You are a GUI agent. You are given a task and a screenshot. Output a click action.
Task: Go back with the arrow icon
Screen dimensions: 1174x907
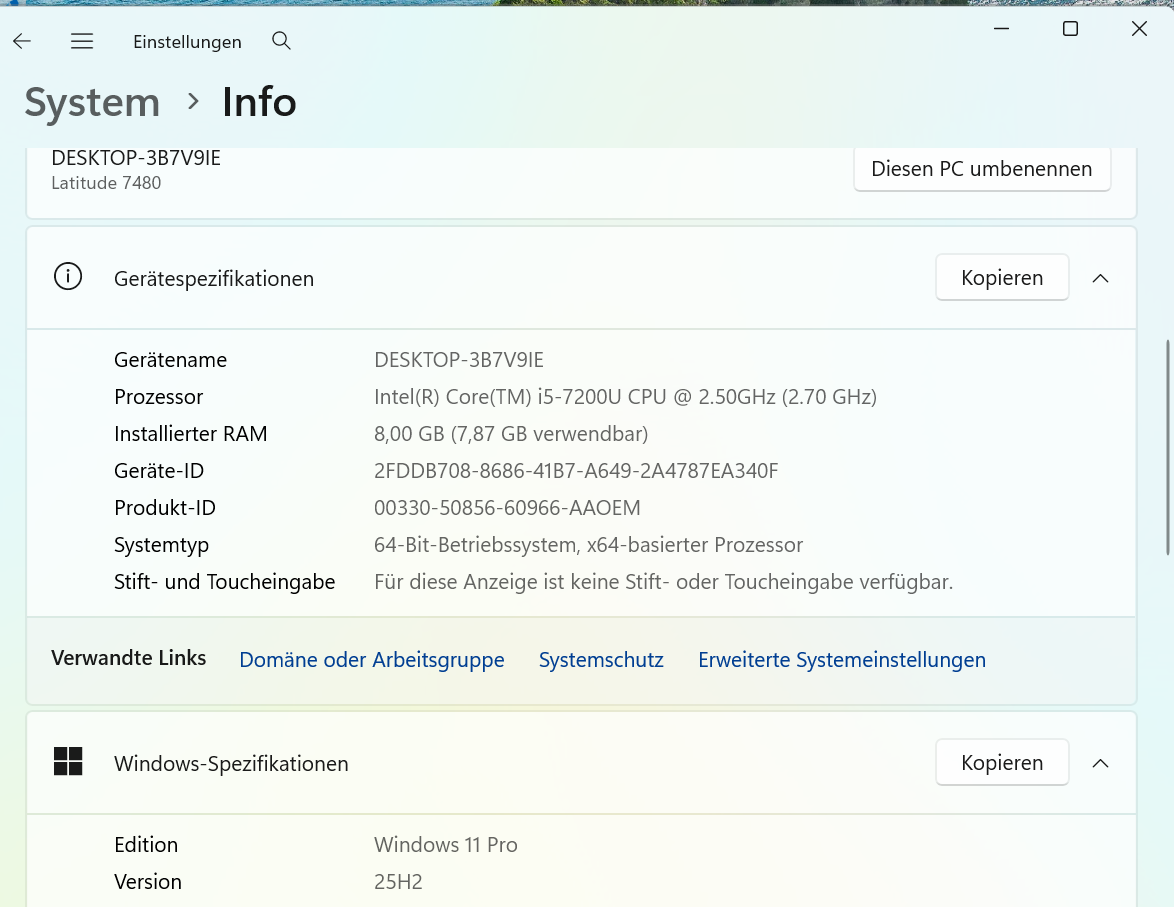tap(22, 41)
